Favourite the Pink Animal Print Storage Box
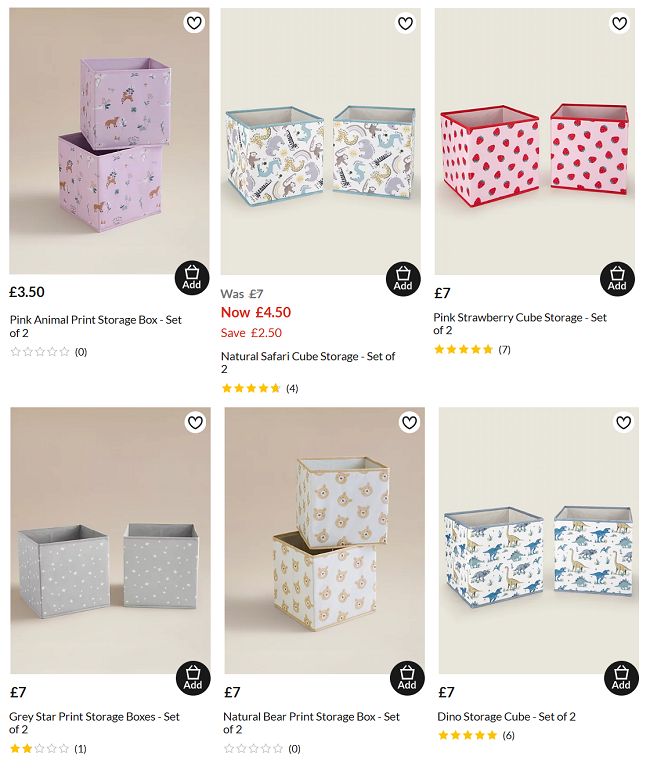The height and width of the screenshot is (767, 650). pyautogui.click(x=193, y=23)
